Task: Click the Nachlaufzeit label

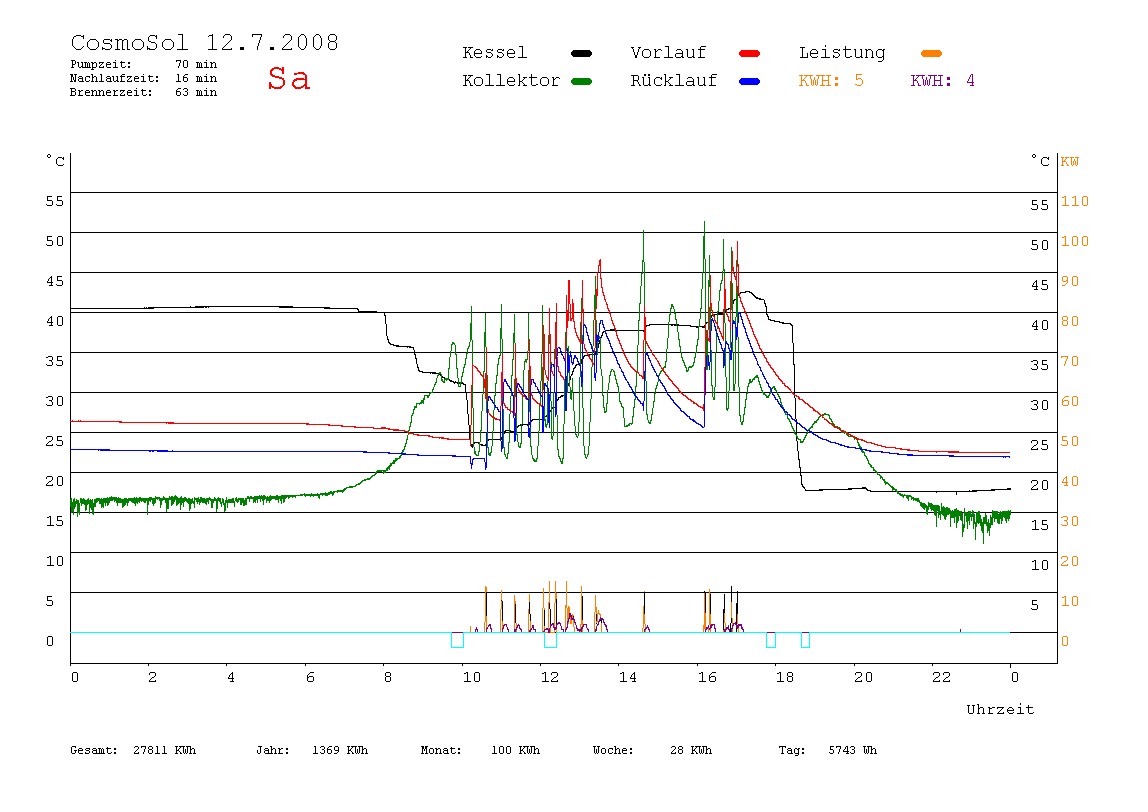Action: coord(115,78)
